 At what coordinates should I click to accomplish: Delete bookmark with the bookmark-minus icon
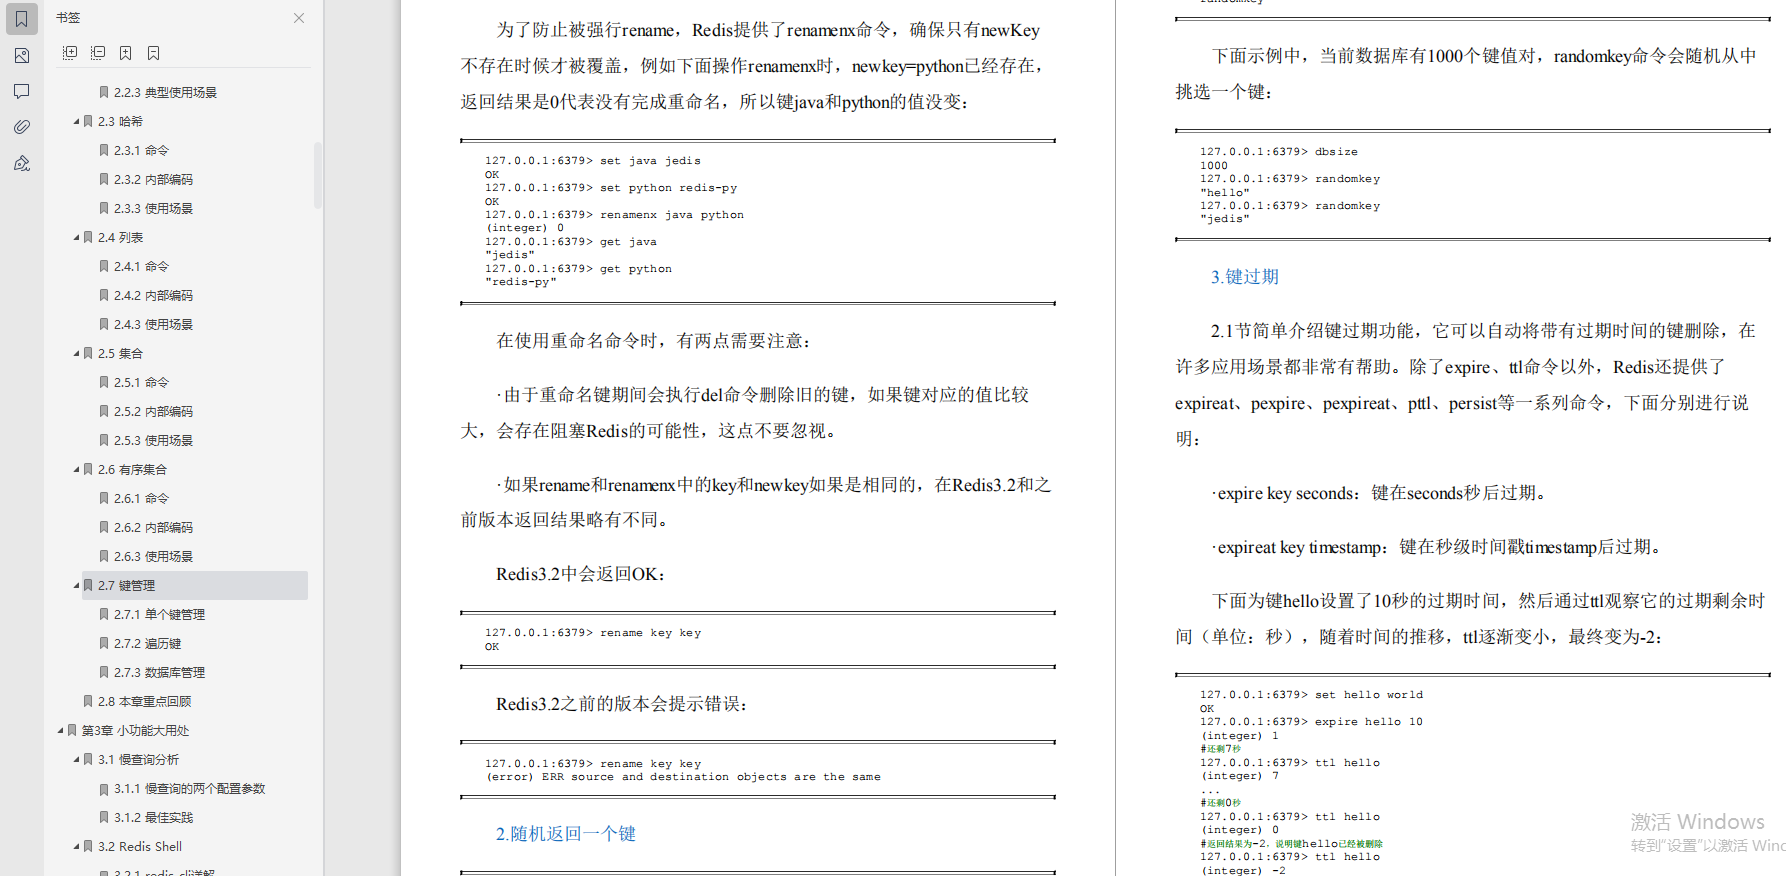(x=153, y=53)
